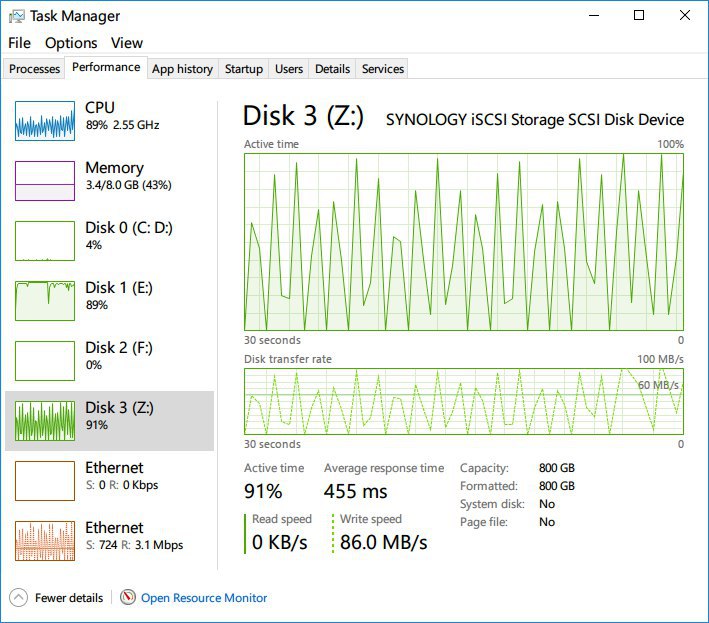The image size is (709, 623).
Task: Expand the View menu
Action: [x=127, y=43]
